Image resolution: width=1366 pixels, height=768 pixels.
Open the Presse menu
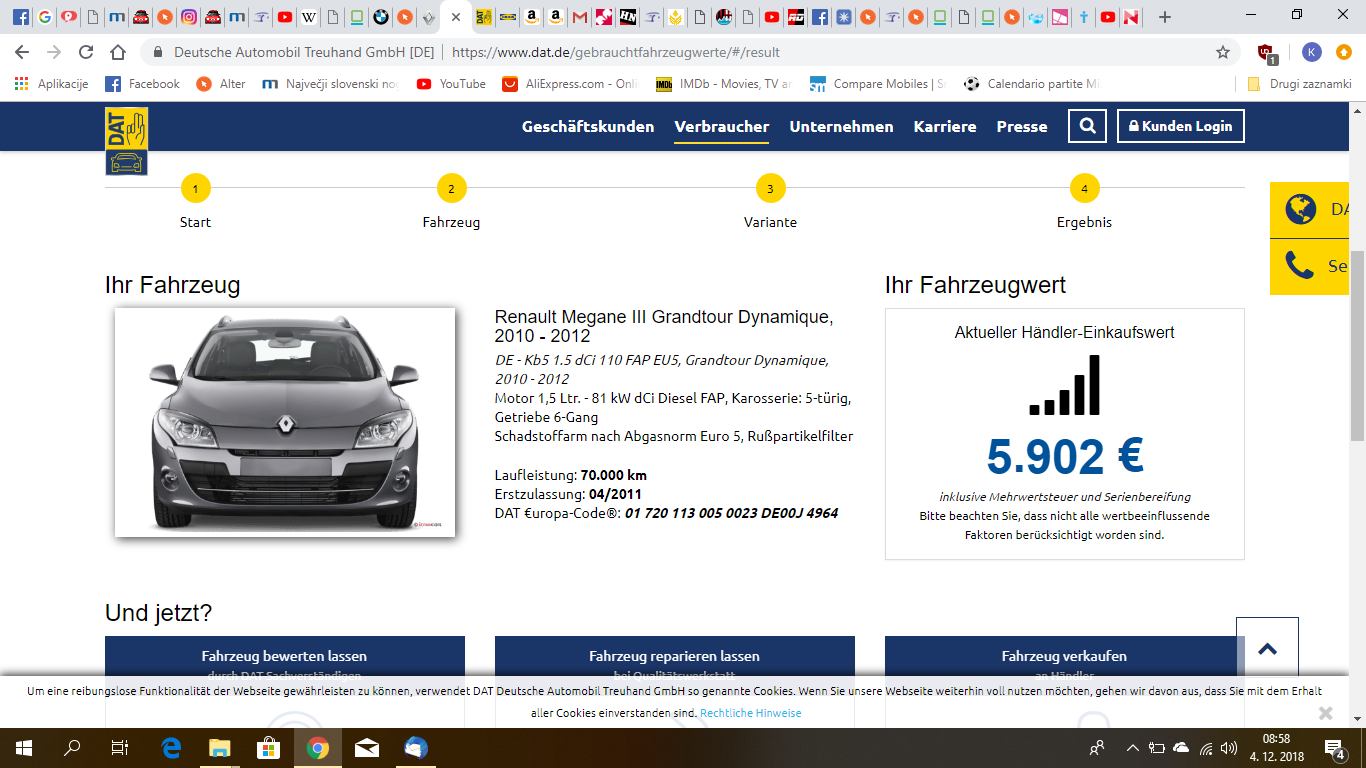click(x=1022, y=127)
